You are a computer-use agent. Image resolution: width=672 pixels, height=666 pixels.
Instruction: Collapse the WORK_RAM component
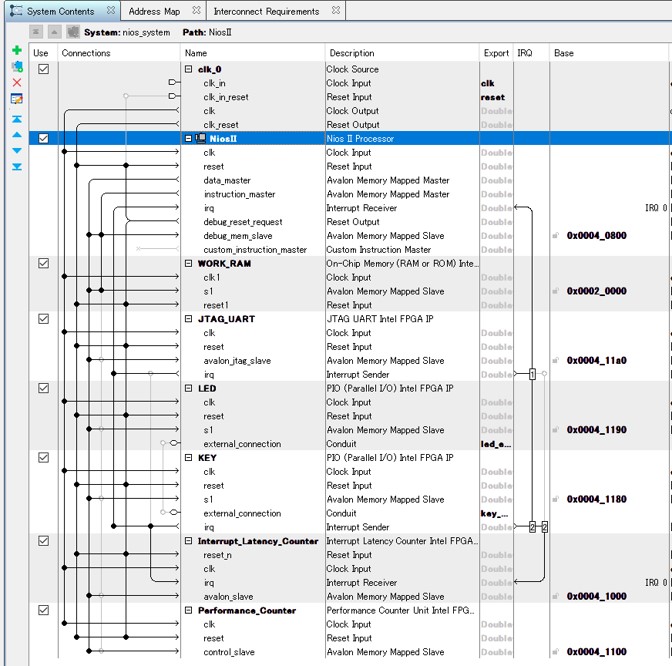click(x=188, y=263)
